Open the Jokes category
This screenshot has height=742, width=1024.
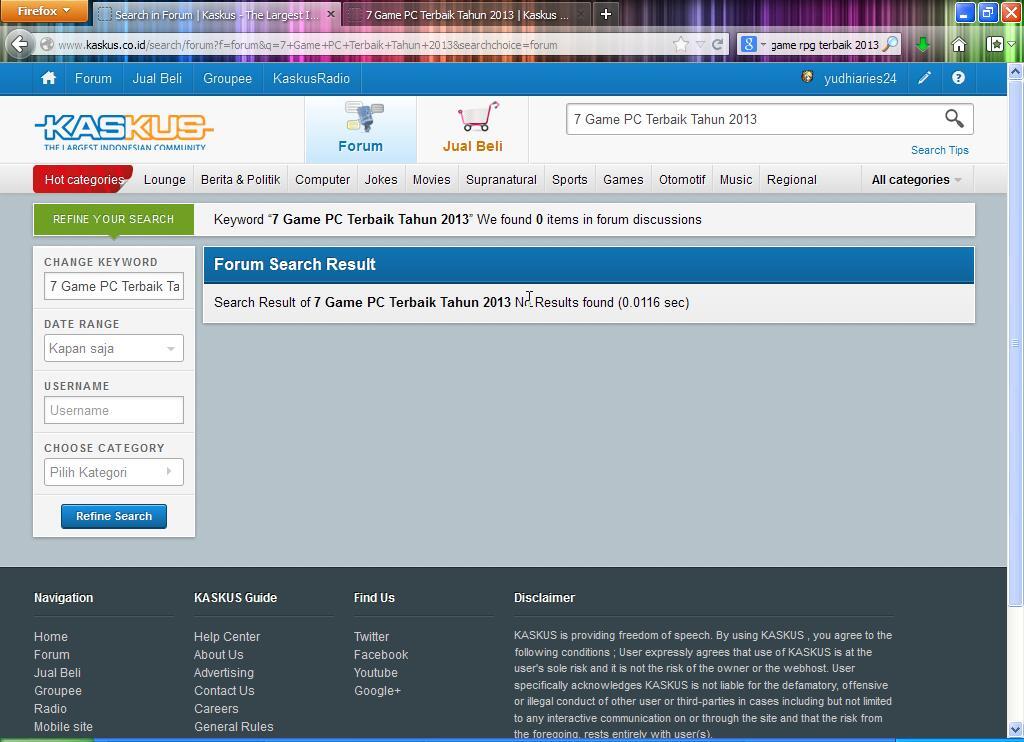click(x=381, y=180)
